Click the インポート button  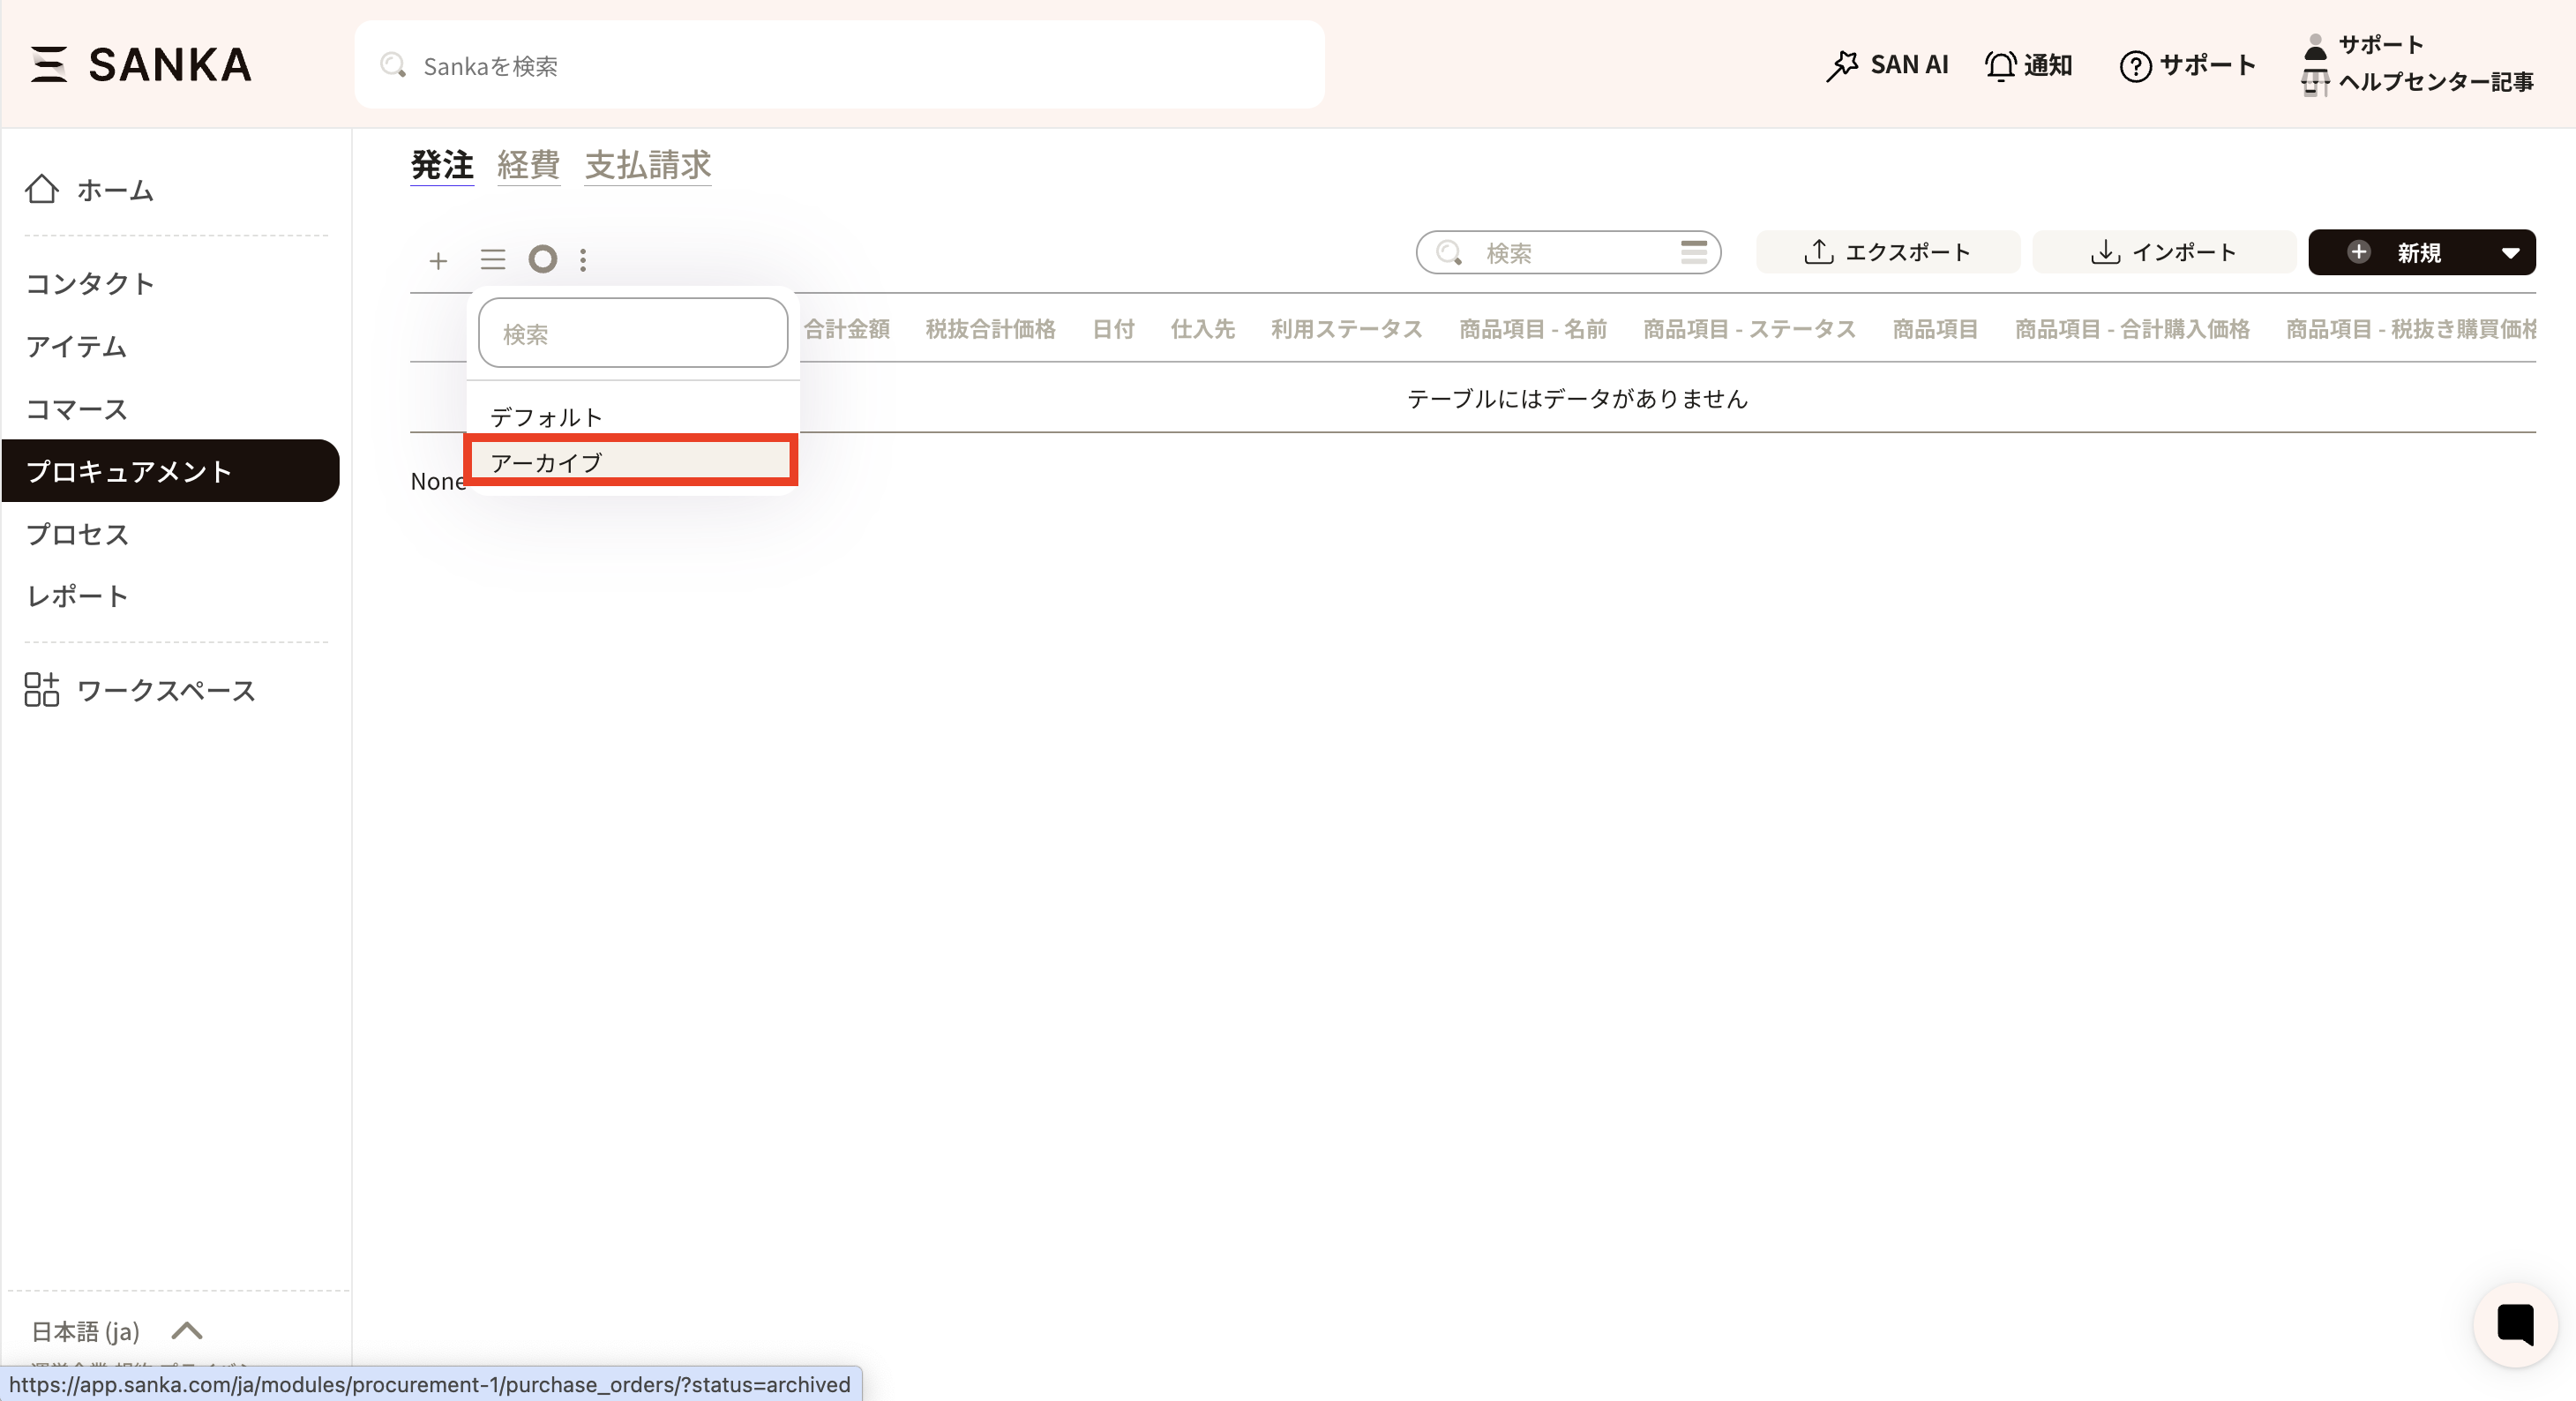click(x=2163, y=252)
